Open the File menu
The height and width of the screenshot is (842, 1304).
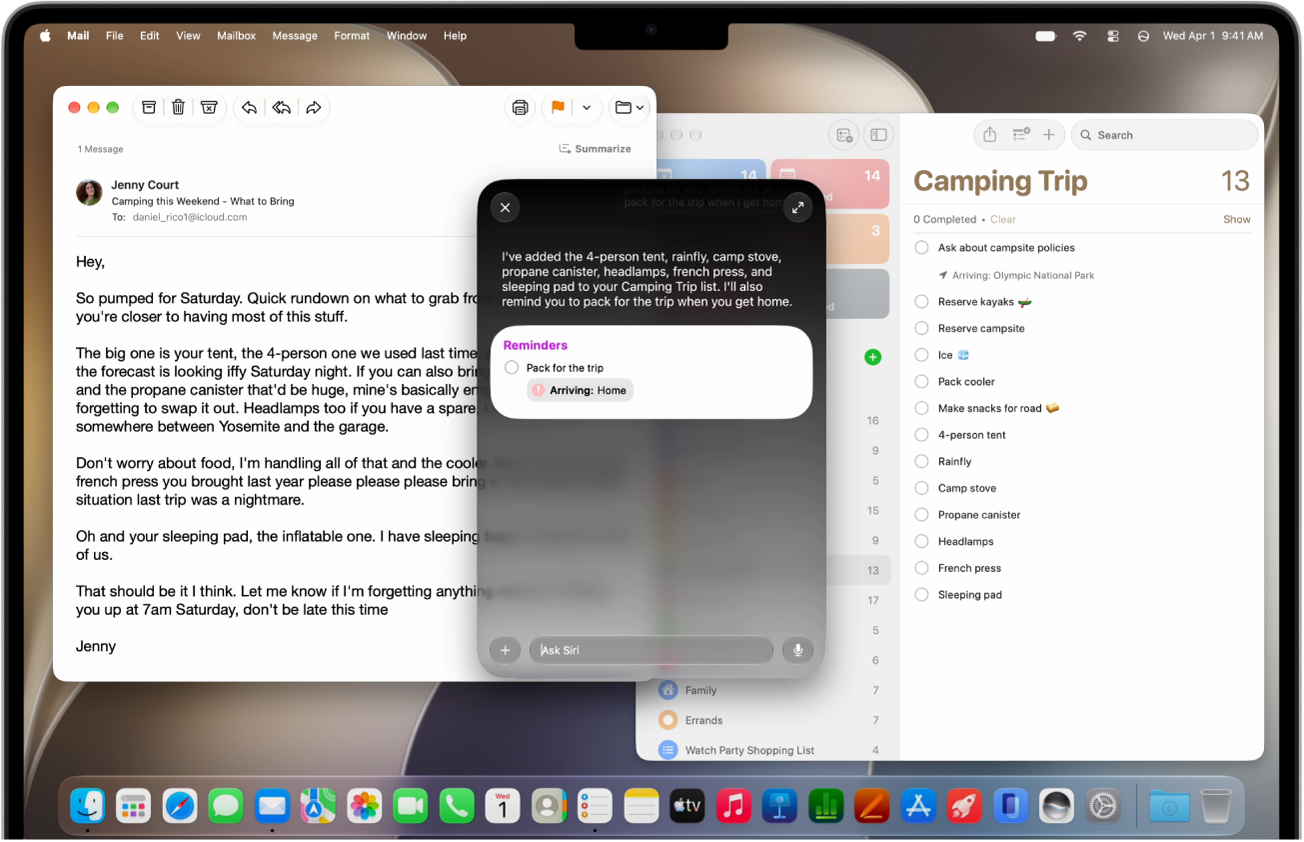115,35
